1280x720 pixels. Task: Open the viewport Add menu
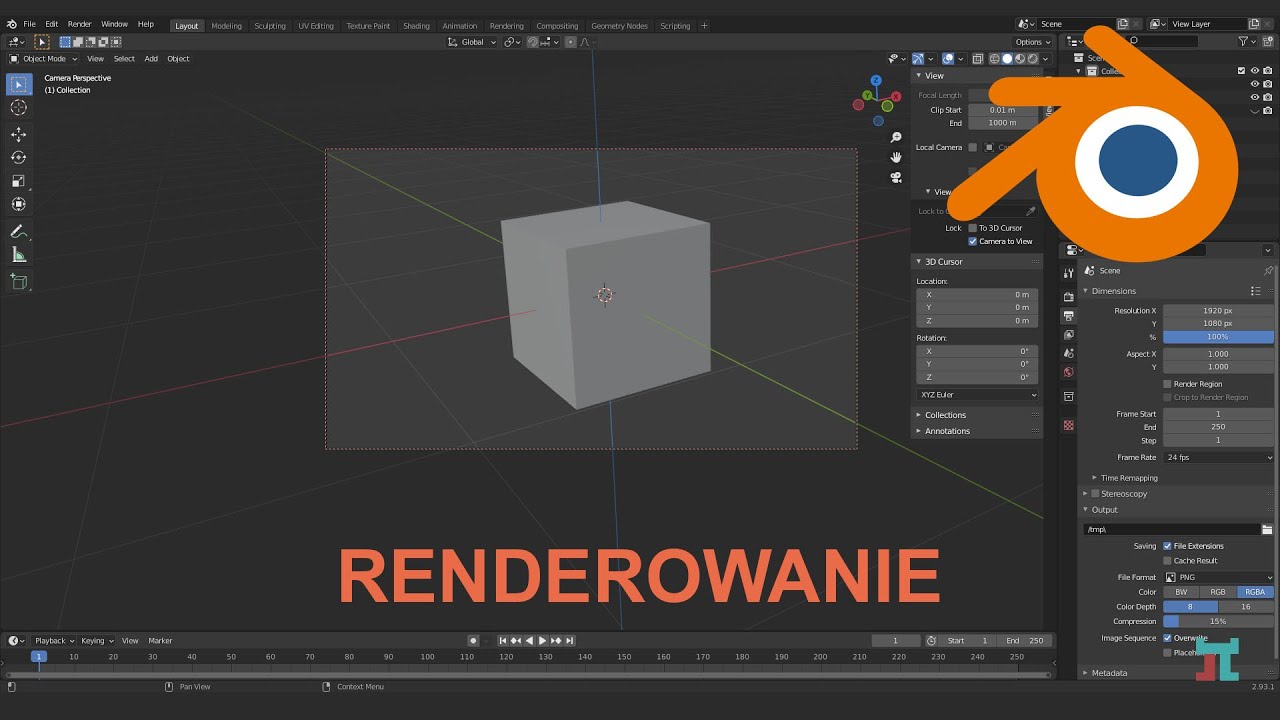(151, 58)
